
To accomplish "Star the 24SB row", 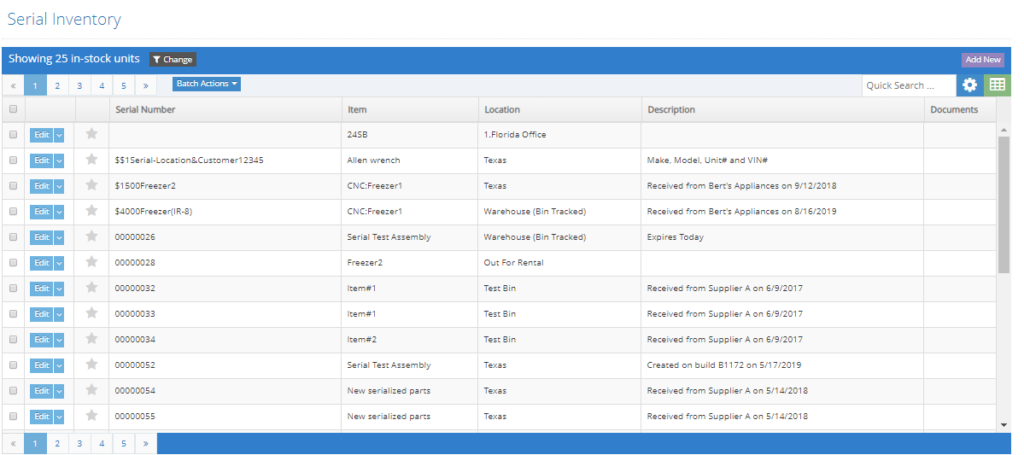I will [91, 134].
